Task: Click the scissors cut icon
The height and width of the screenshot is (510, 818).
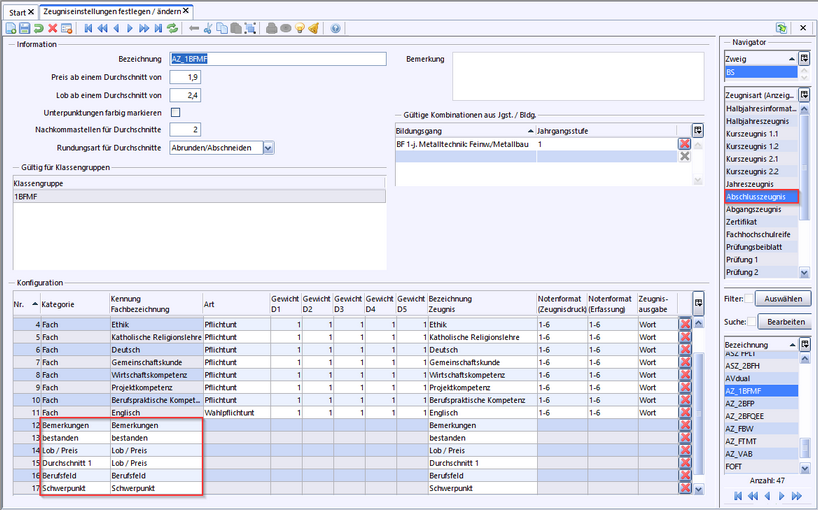Action: [x=208, y=29]
